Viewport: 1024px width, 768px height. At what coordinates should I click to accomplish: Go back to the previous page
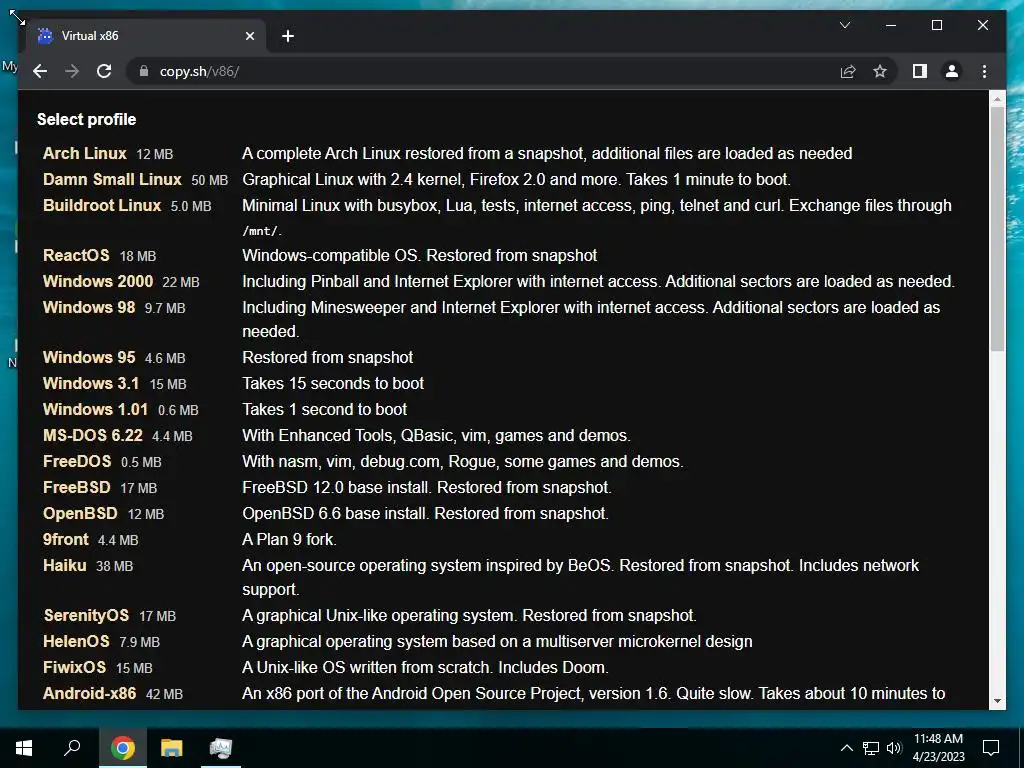pos(40,71)
